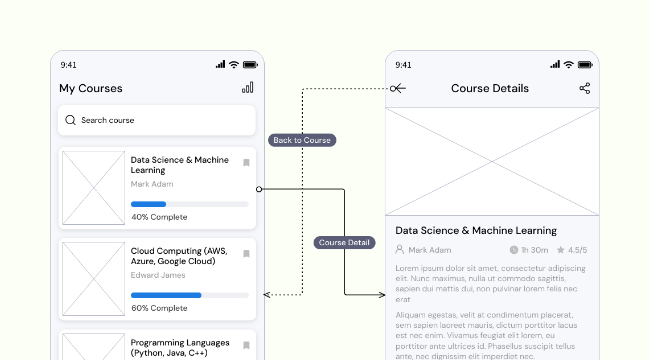Open the stats bar chart icon in My Courses
The width and height of the screenshot is (650, 360).
point(247,88)
